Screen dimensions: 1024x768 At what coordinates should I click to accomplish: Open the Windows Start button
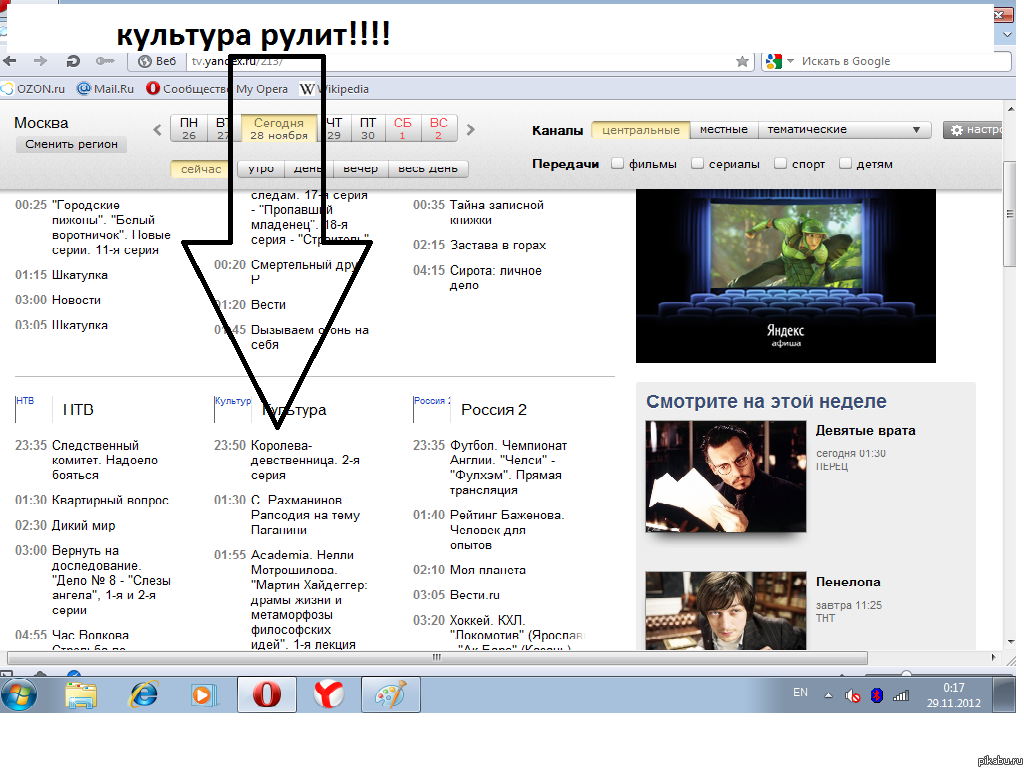point(18,695)
